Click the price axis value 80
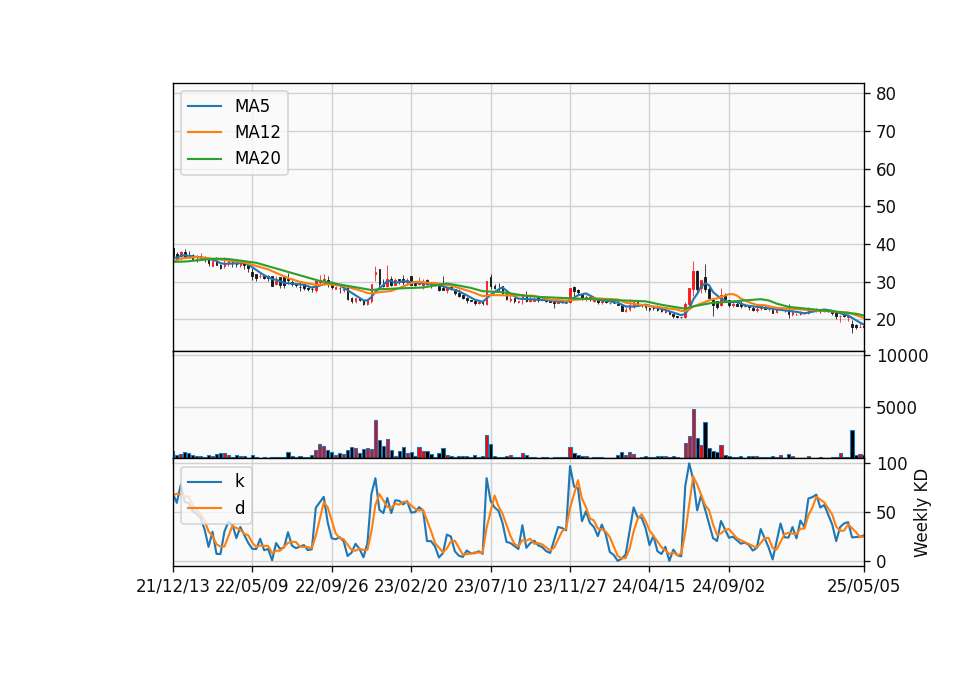Image resolution: width=960 pixels, height=690 pixels. [x=886, y=94]
